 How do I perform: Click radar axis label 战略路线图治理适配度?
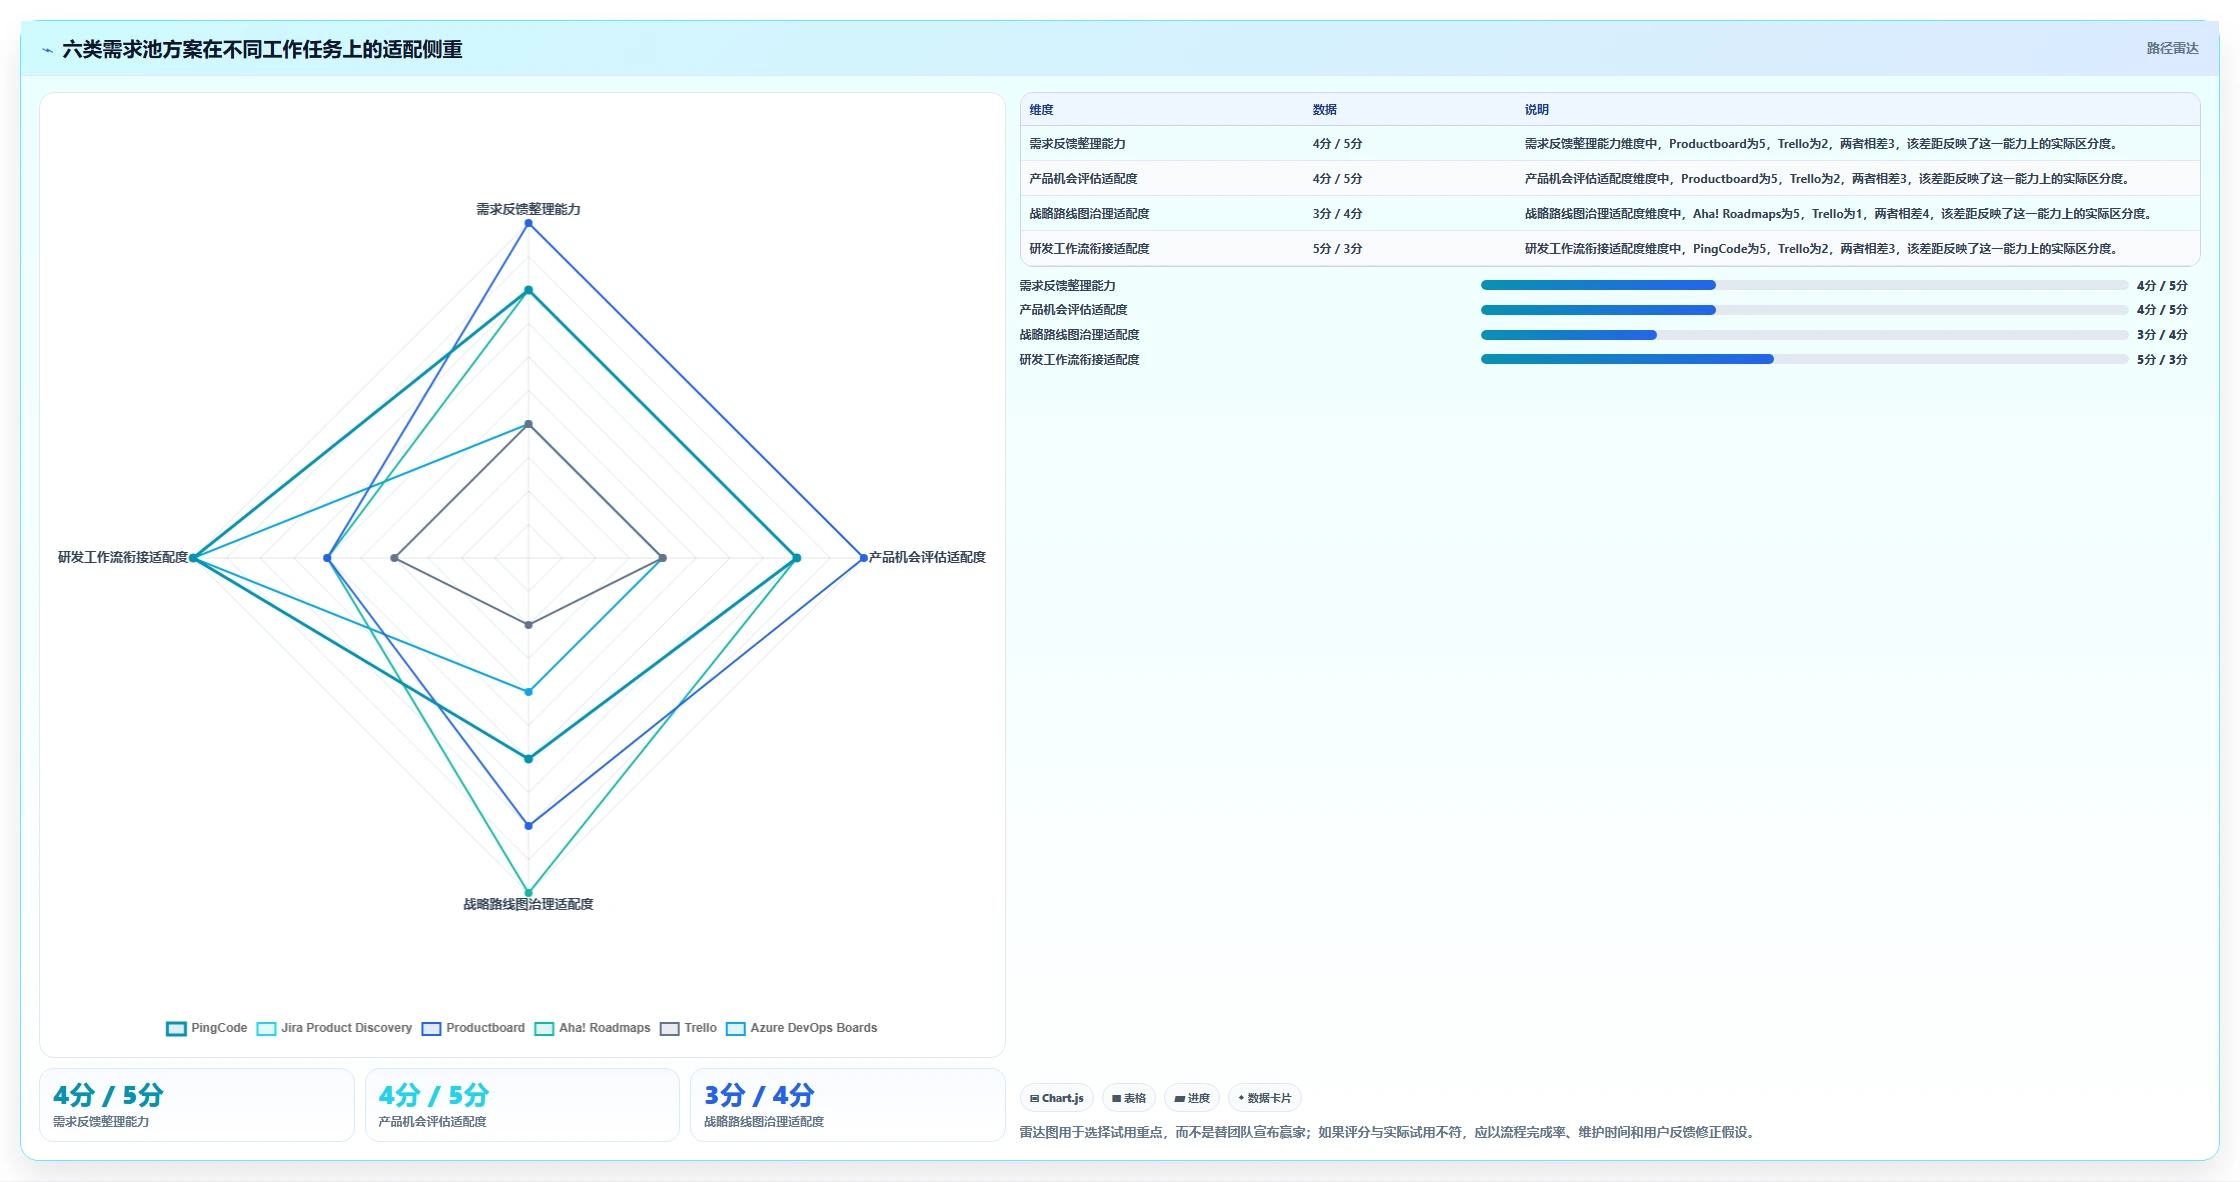pyautogui.click(x=528, y=904)
